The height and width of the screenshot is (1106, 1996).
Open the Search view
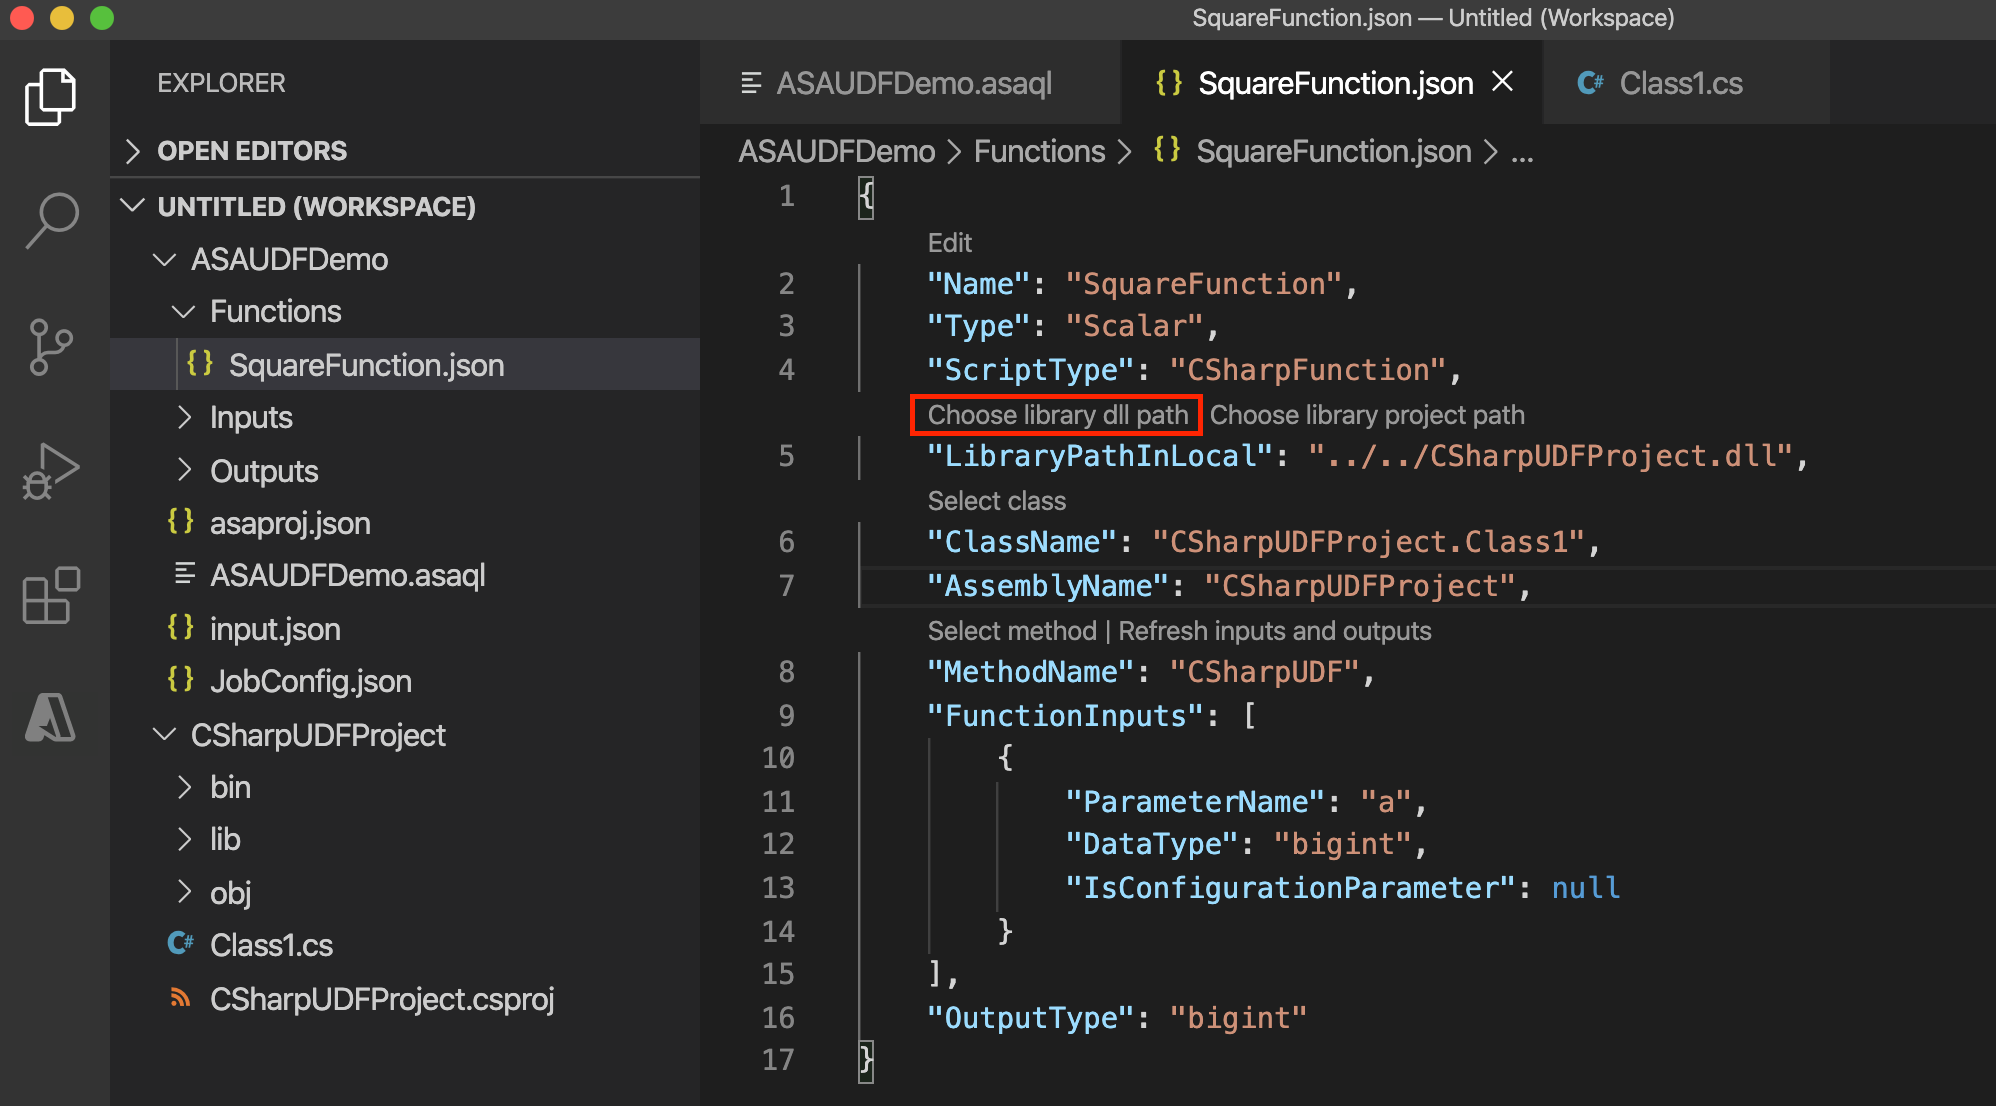point(51,219)
